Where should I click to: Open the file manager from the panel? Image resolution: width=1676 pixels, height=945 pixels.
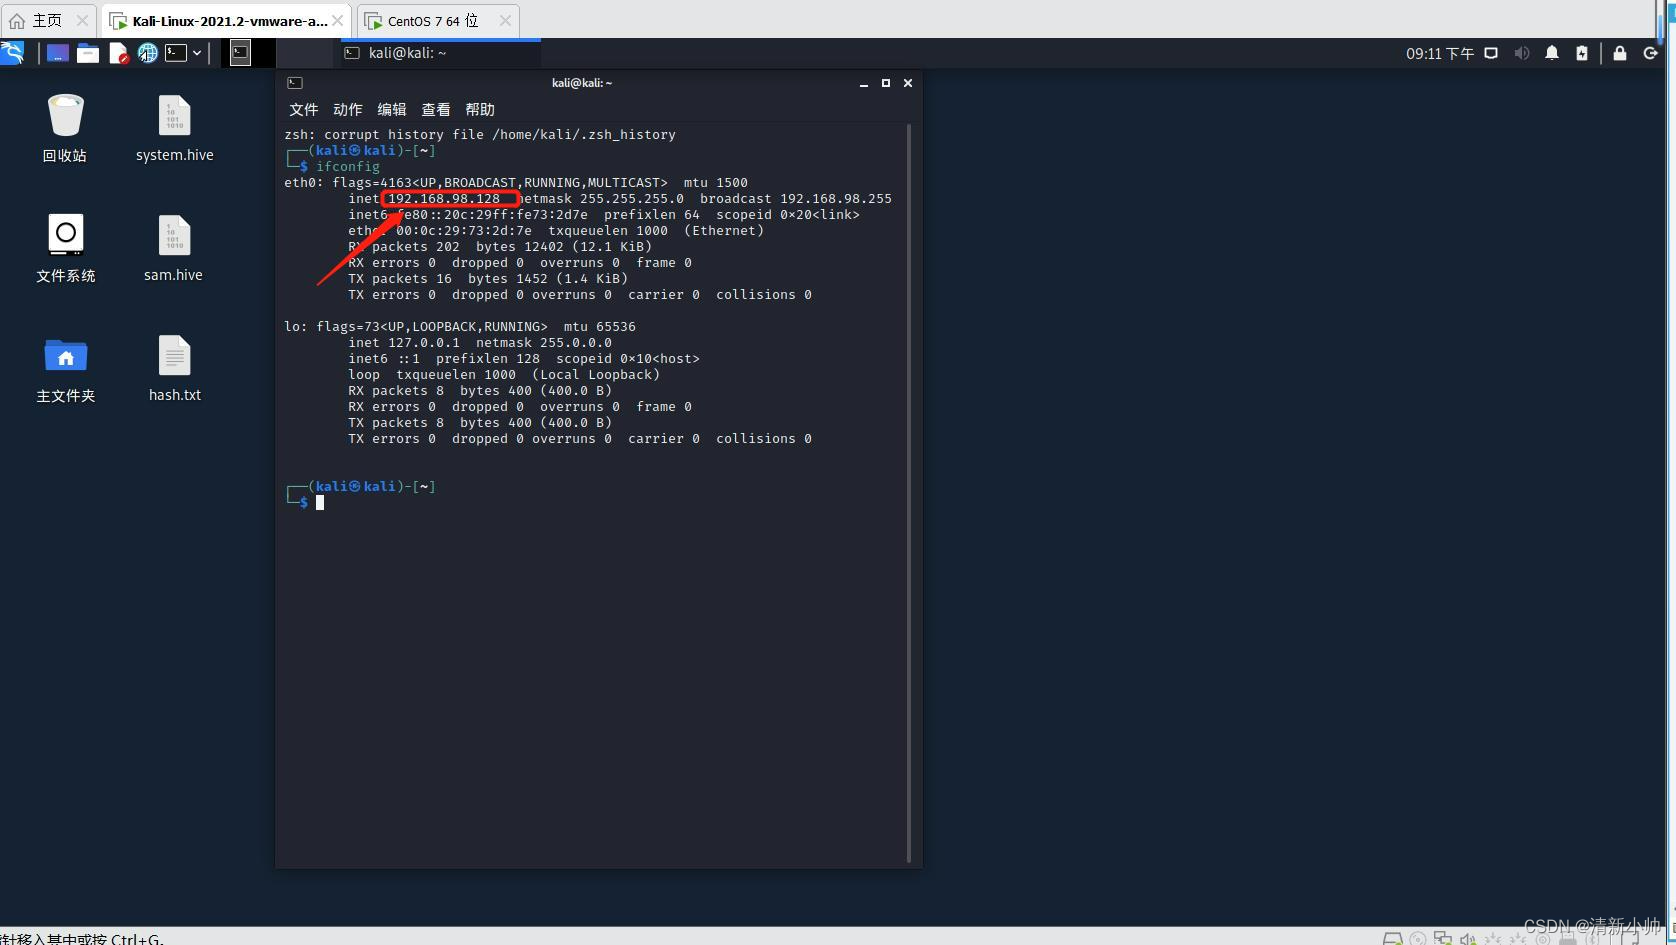click(88, 53)
